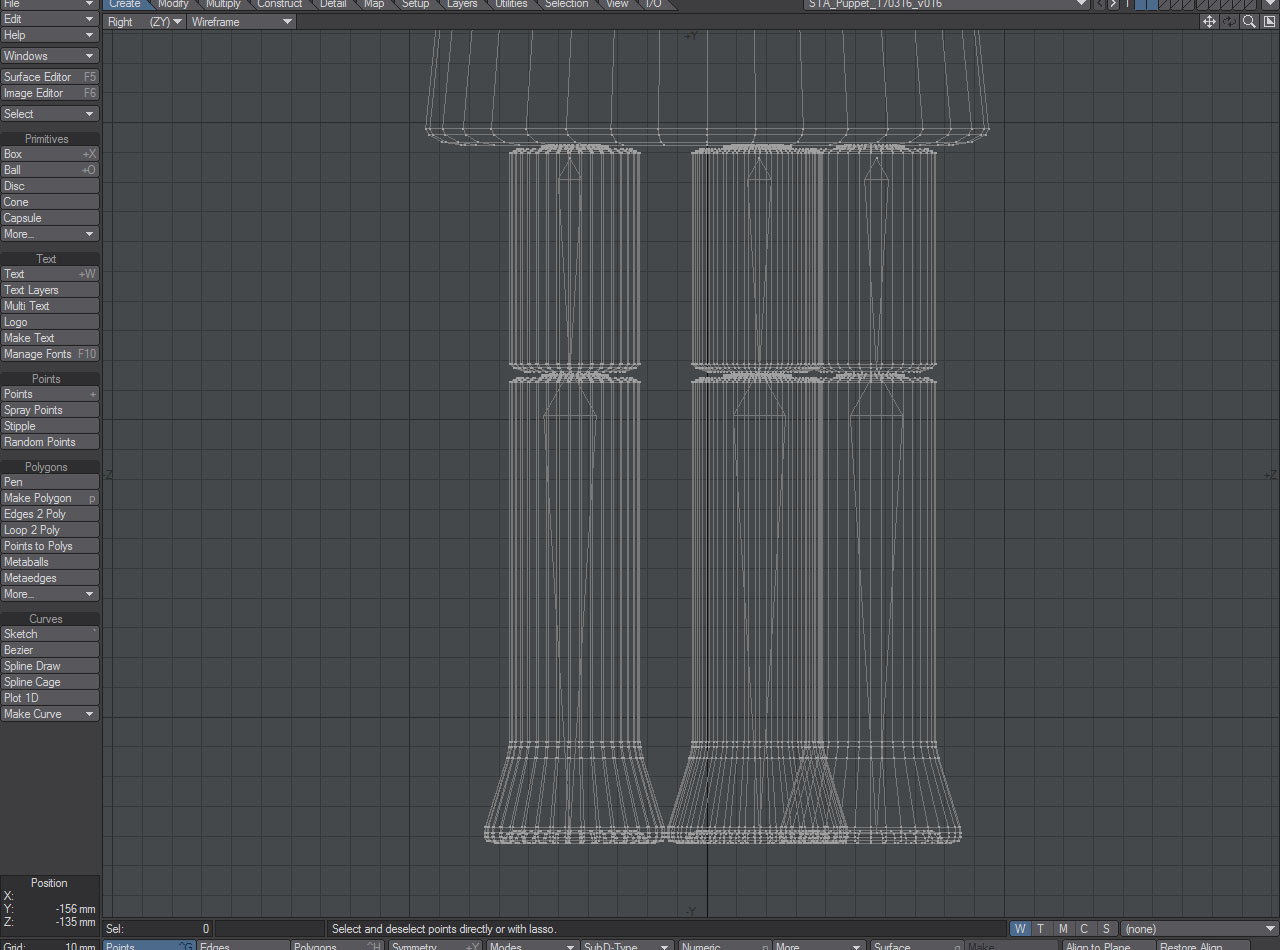
Task: Switch to the Multiply tab
Action: point(223,4)
